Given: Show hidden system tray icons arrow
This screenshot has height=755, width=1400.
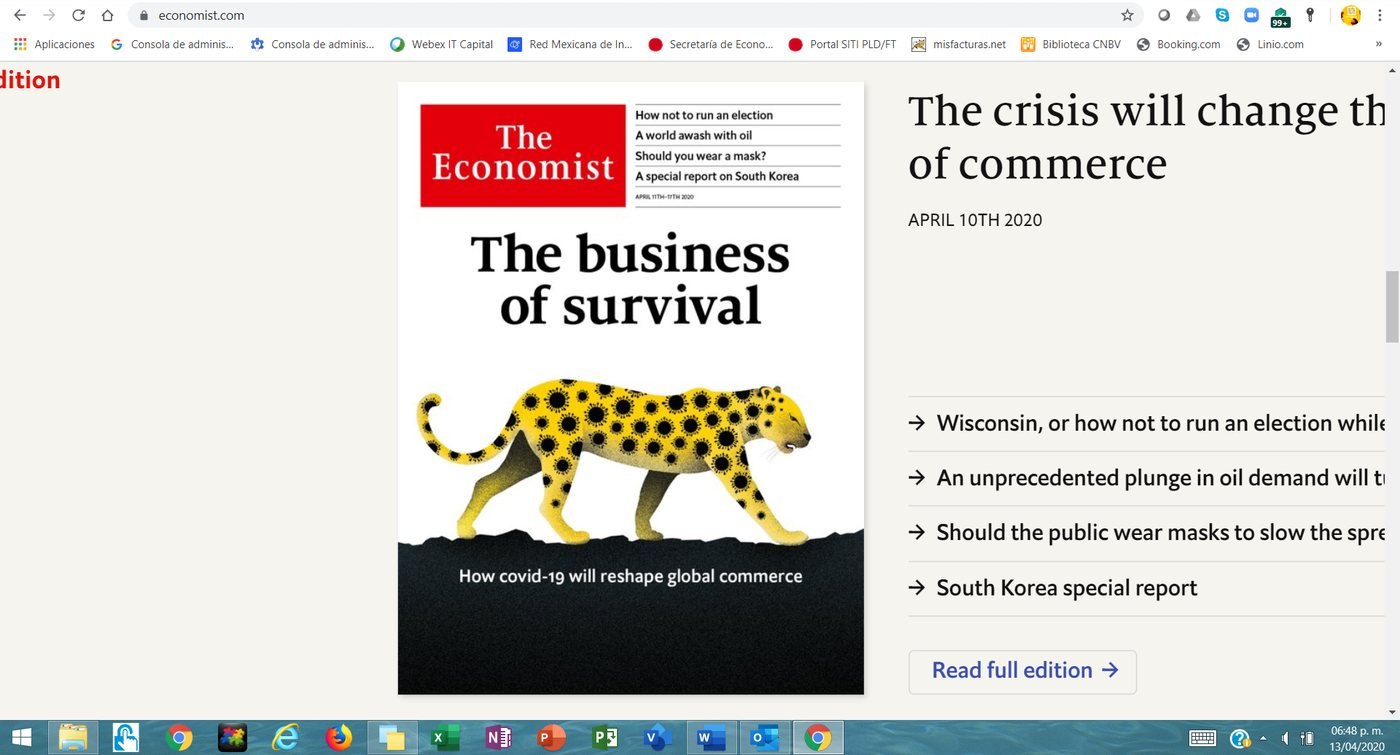Looking at the screenshot, I should point(1262,739).
